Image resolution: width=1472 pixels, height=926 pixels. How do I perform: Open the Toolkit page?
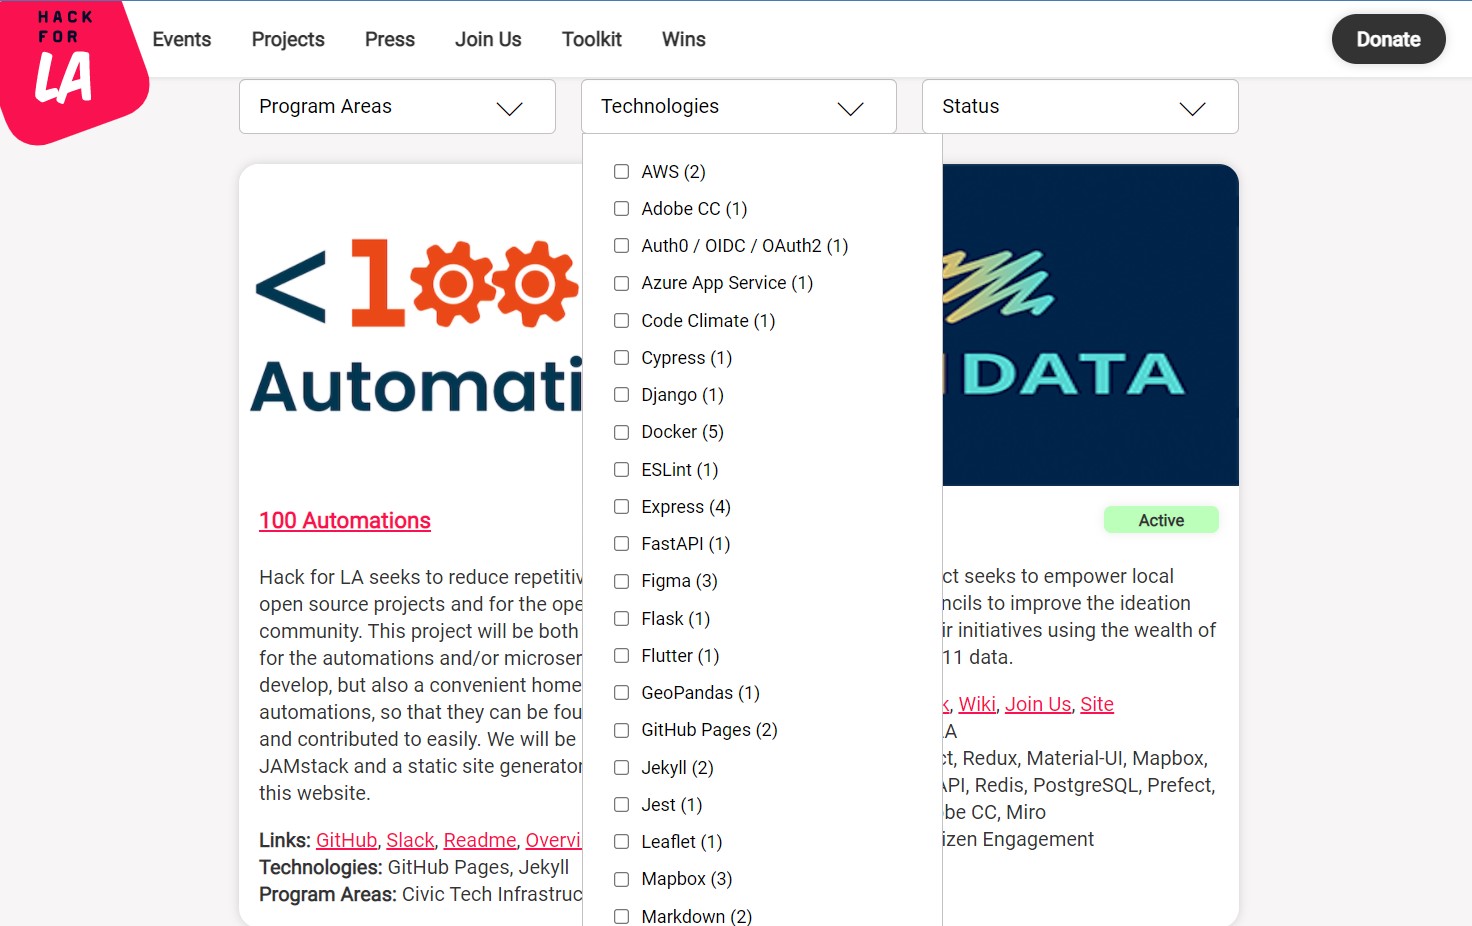pyautogui.click(x=592, y=39)
